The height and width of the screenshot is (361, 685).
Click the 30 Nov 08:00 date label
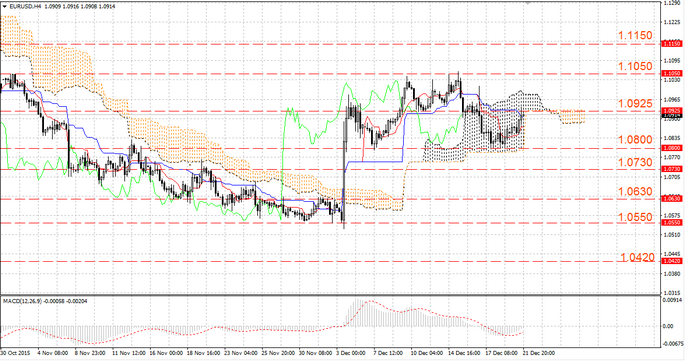pos(315,353)
